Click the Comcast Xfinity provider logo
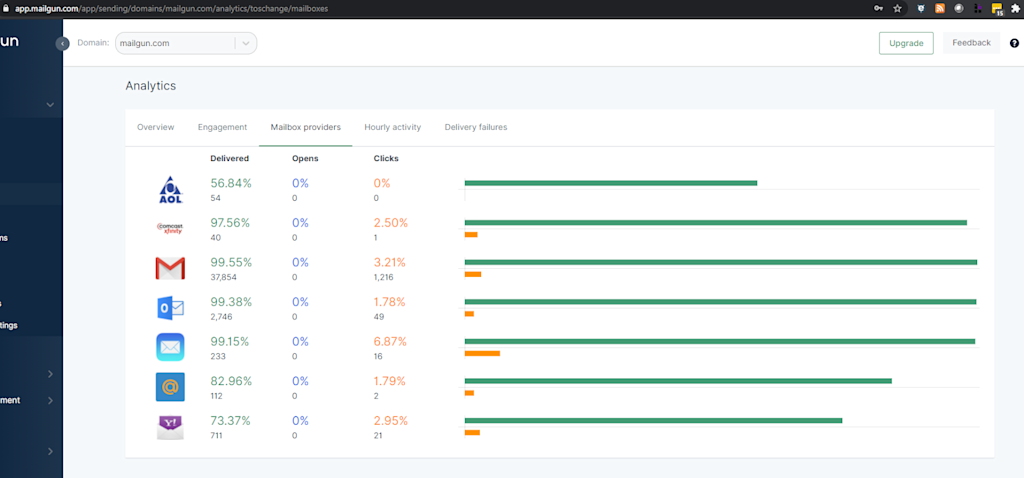This screenshot has height=478, width=1024. [x=170, y=229]
